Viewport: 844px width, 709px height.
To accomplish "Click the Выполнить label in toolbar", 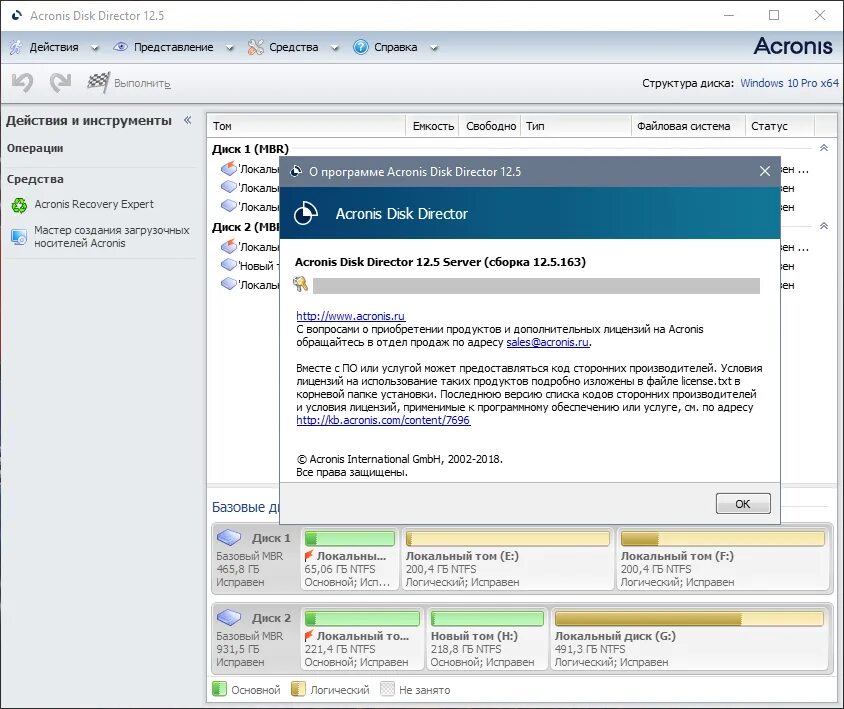I will (142, 83).
